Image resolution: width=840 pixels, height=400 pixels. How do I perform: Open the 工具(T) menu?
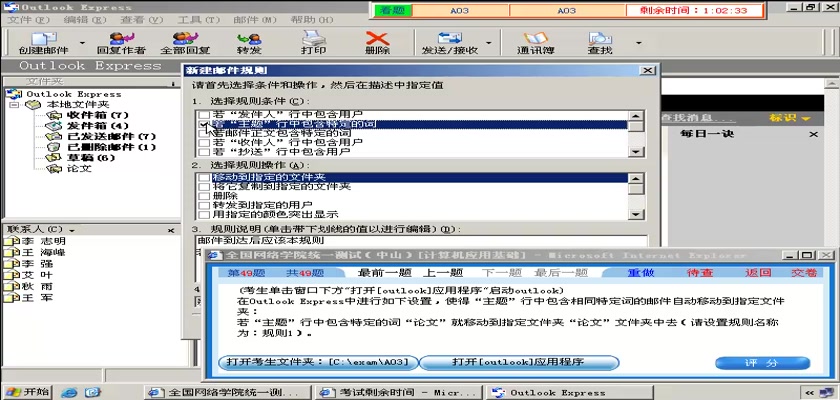coord(198,20)
